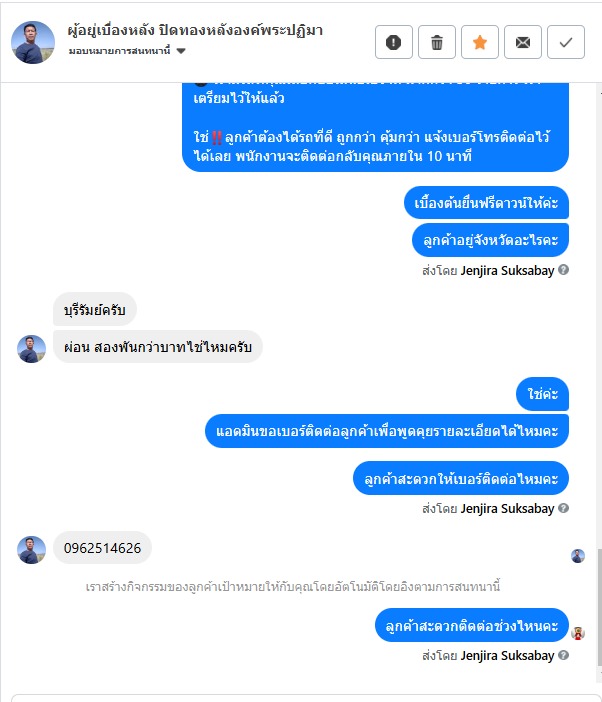The width and height of the screenshot is (602, 702).
Task: Open customer profile picture in header
Action: (33, 42)
